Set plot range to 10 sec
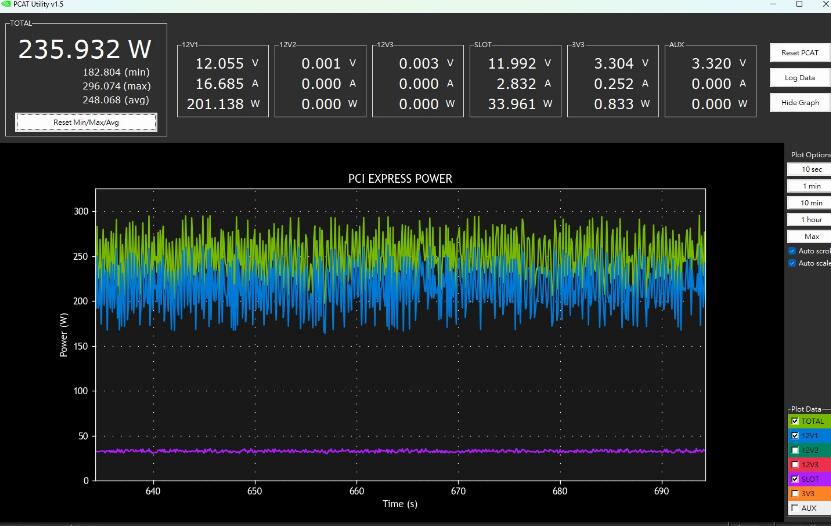Viewport: 831px width, 526px height. point(811,169)
